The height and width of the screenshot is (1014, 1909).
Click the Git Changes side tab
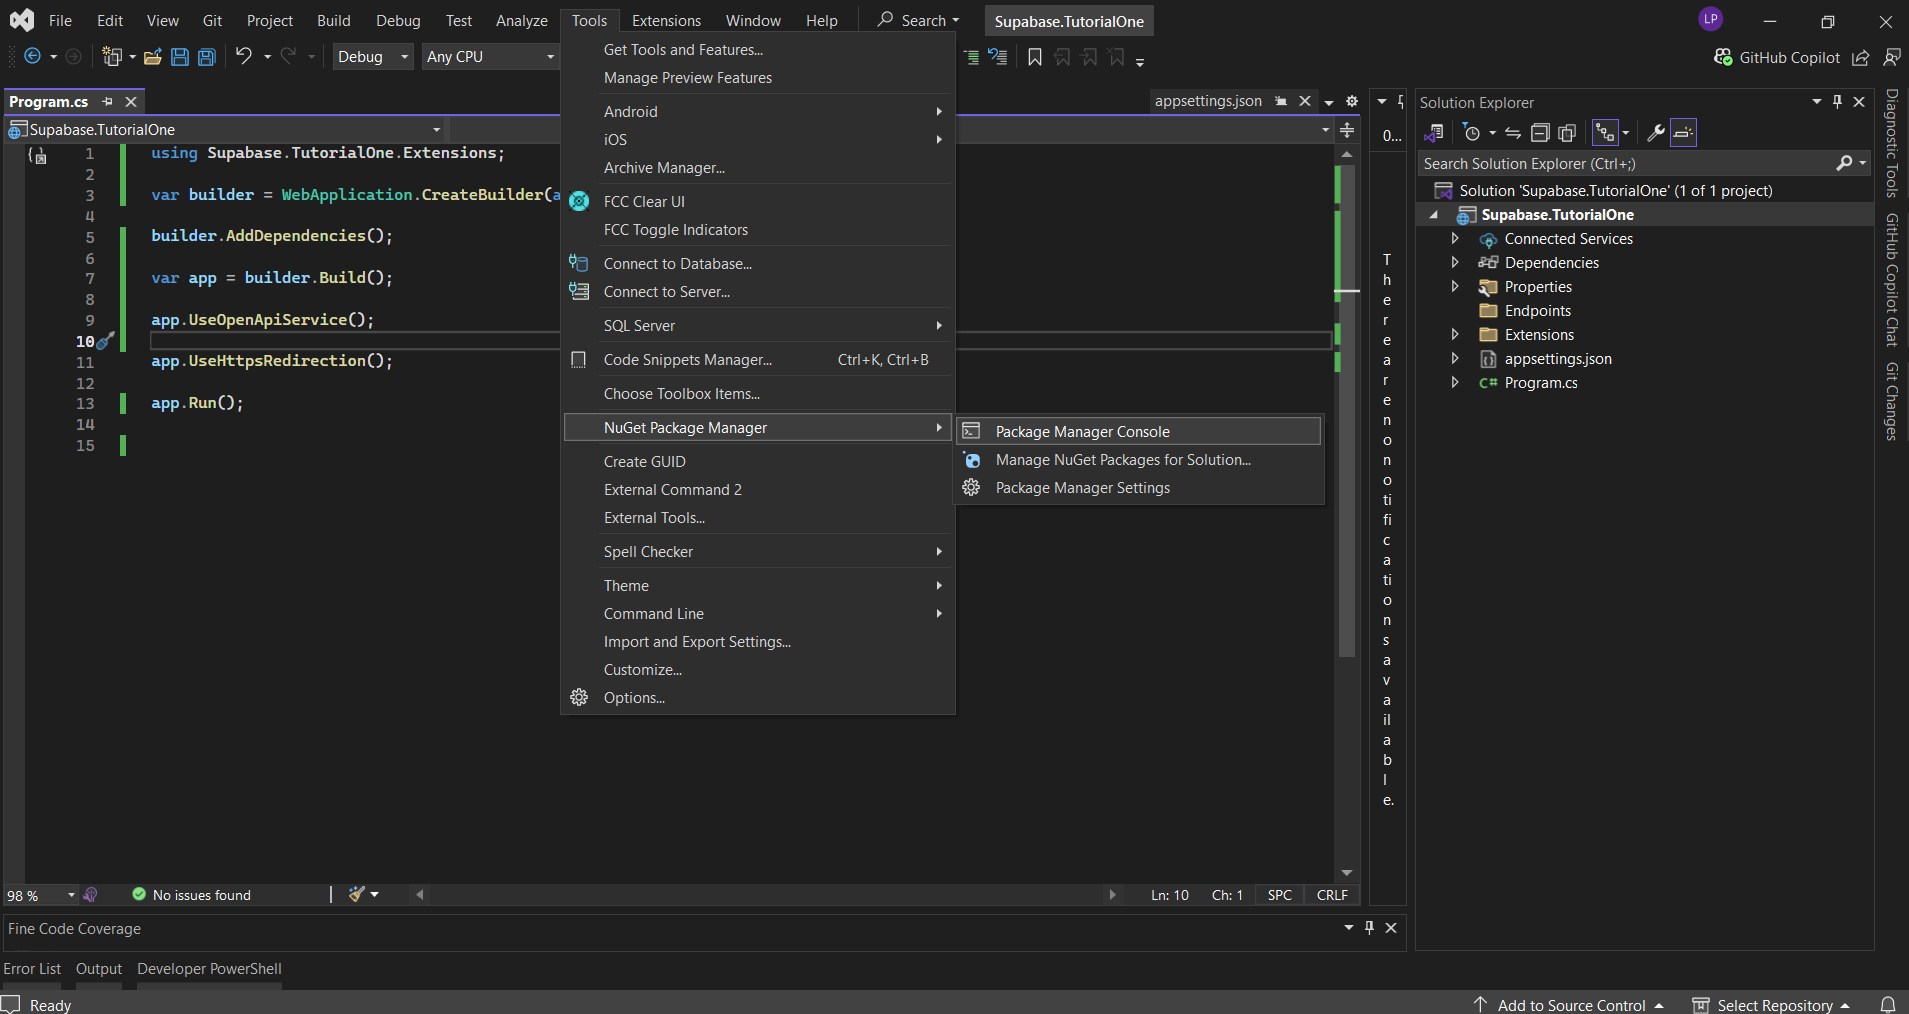tap(1892, 401)
